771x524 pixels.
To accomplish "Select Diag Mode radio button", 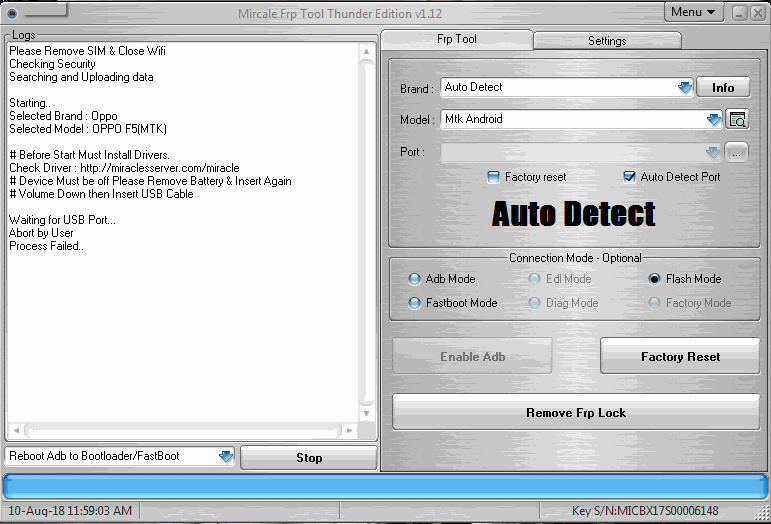I will click(534, 303).
